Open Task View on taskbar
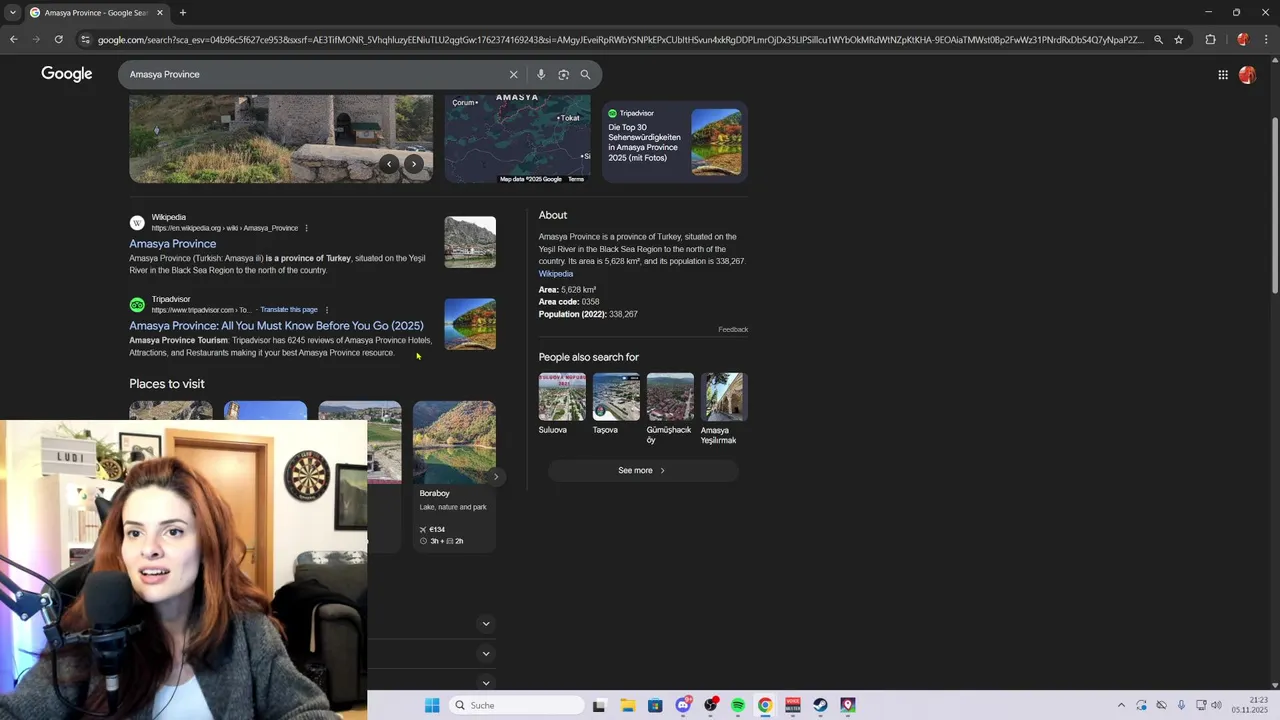This screenshot has width=1280, height=720. (x=599, y=705)
